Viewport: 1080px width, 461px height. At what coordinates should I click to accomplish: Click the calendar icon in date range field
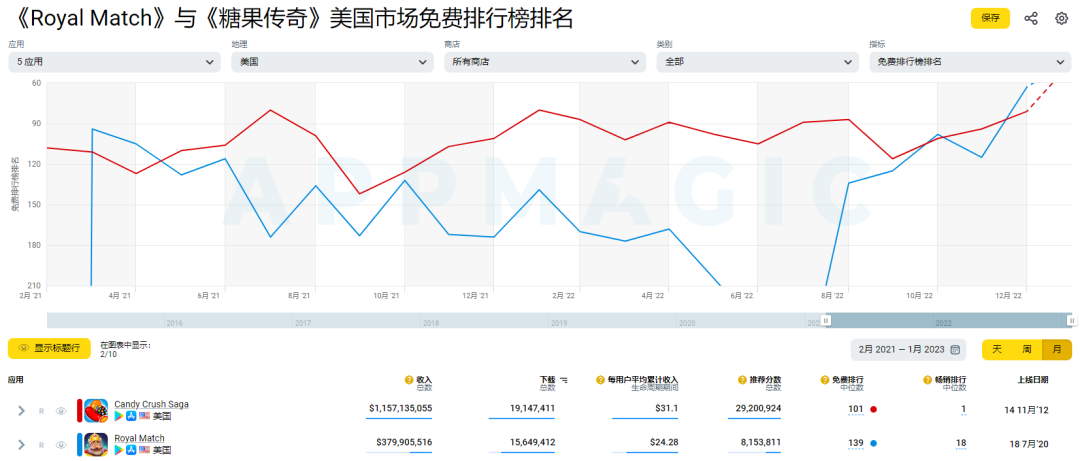955,349
